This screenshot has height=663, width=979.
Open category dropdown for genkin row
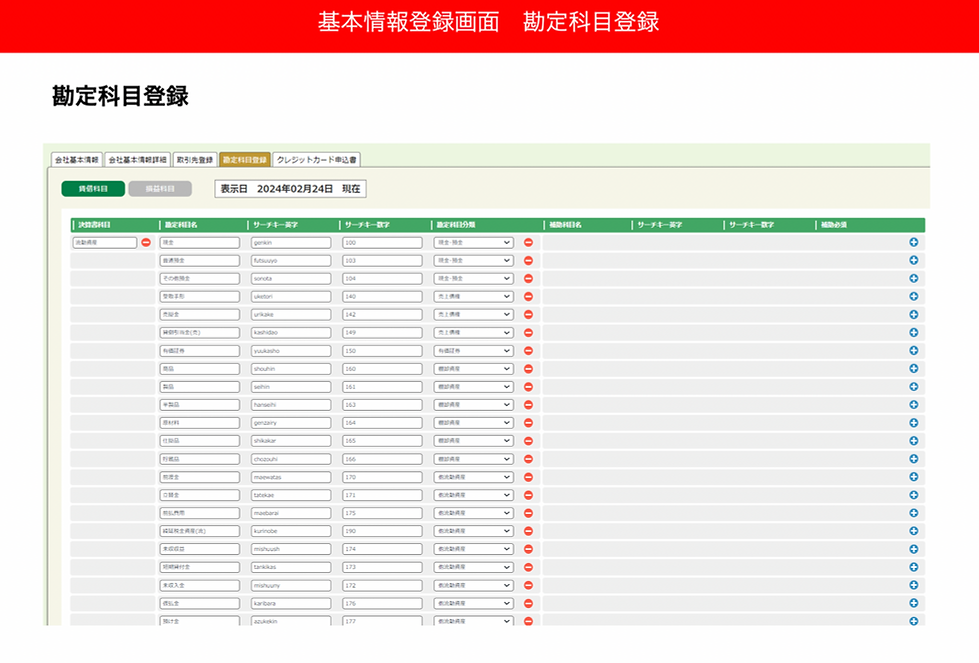(x=473, y=242)
